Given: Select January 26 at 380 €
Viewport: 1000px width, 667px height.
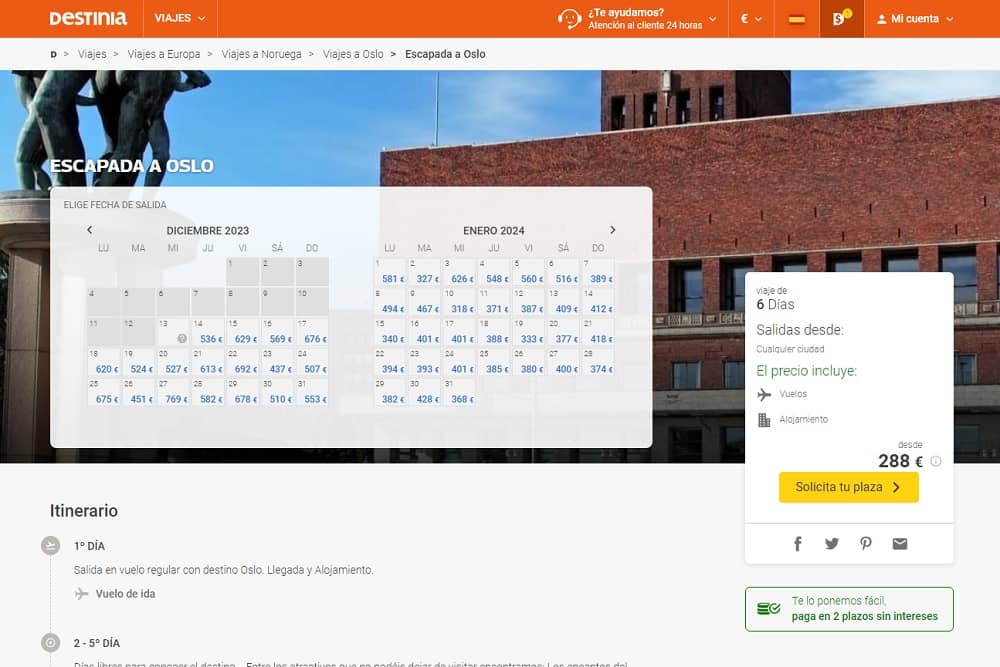Looking at the screenshot, I should click(529, 362).
